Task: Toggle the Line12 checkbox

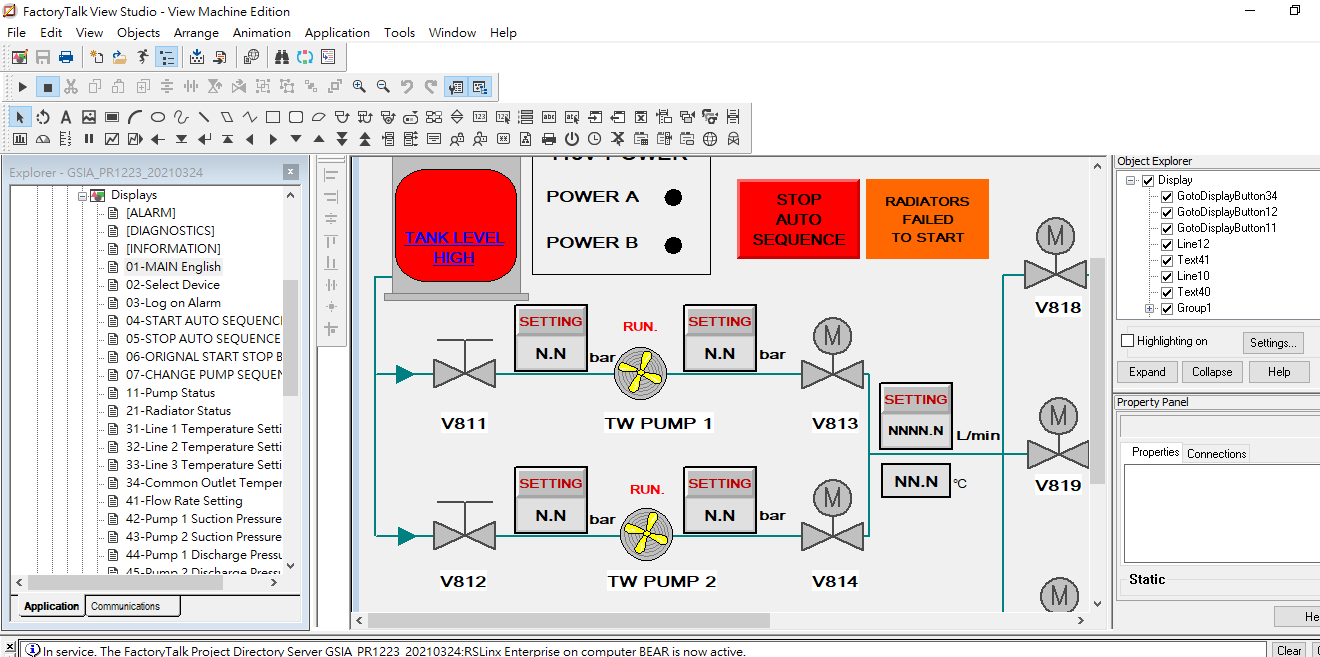Action: pos(1166,244)
